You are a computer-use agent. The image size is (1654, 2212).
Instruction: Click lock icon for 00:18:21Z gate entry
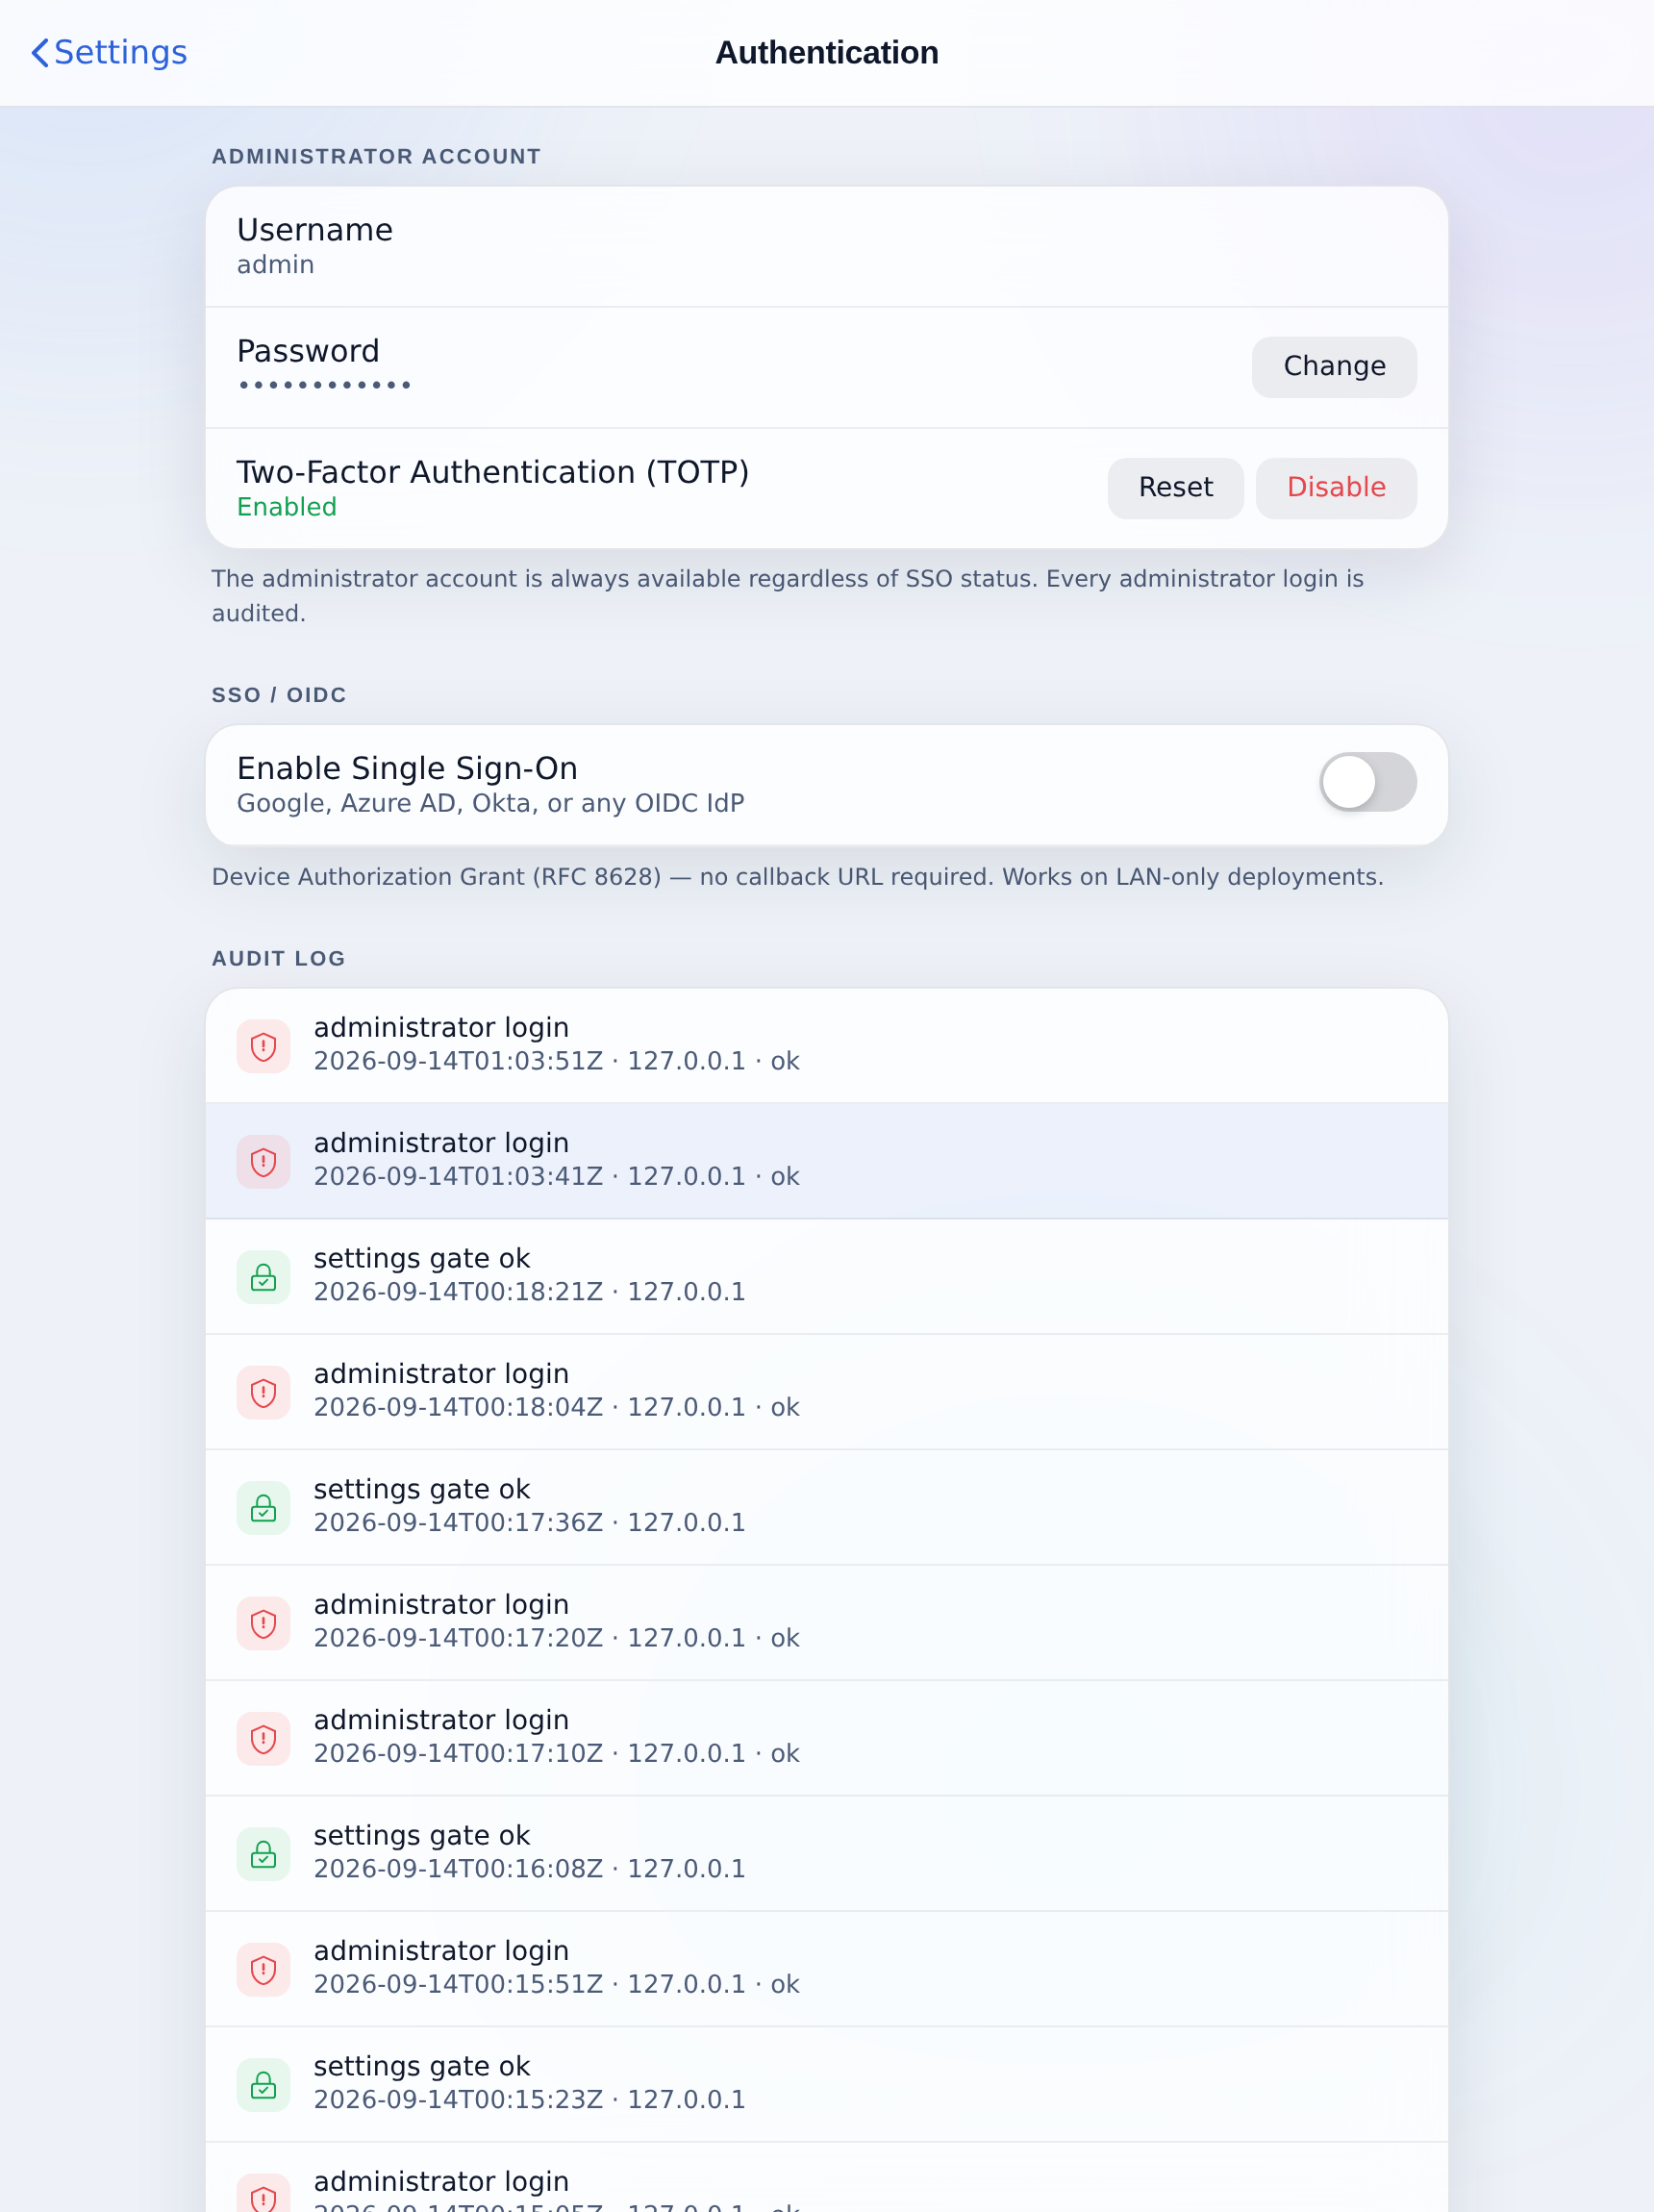click(263, 1277)
